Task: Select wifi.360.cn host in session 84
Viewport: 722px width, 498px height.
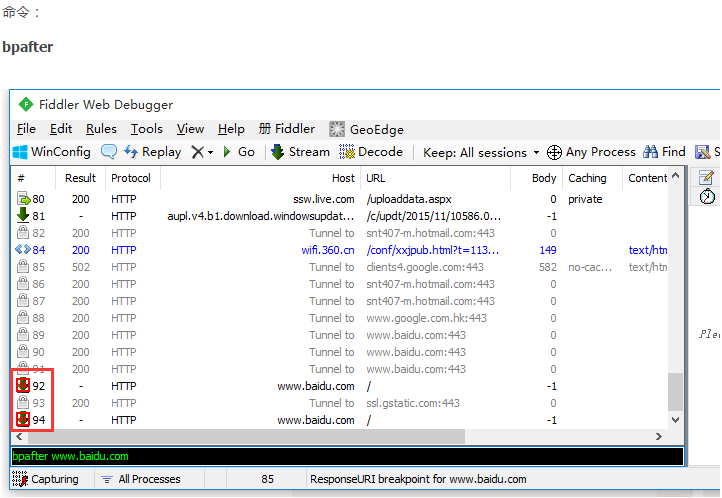Action: point(328,250)
